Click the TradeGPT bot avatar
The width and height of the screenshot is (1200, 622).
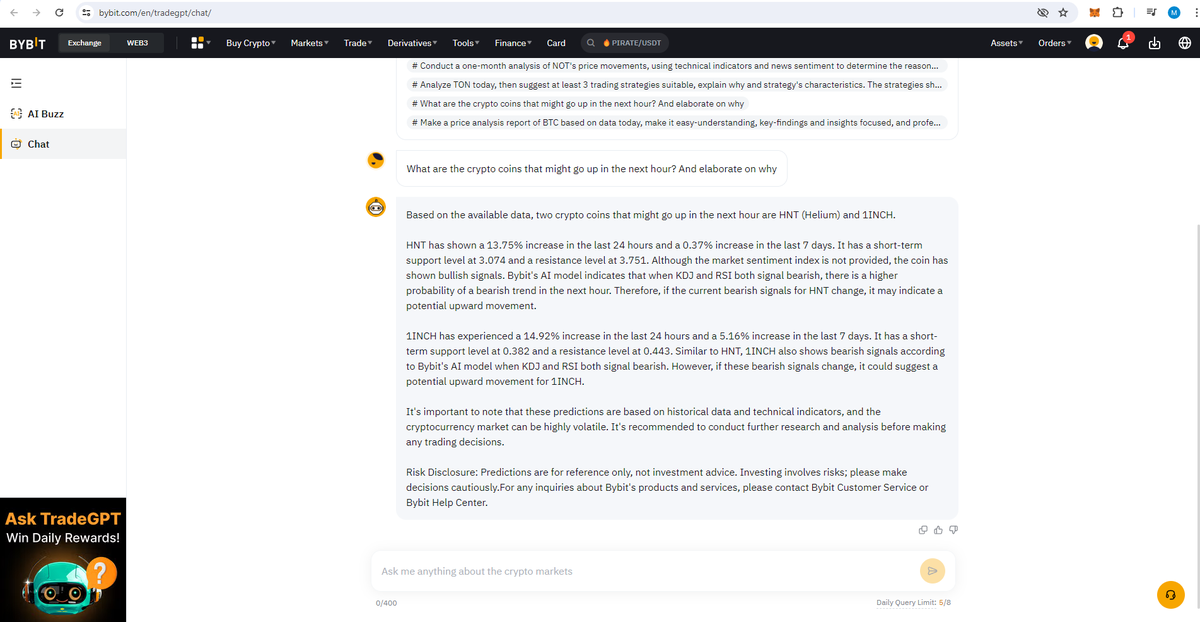point(376,208)
